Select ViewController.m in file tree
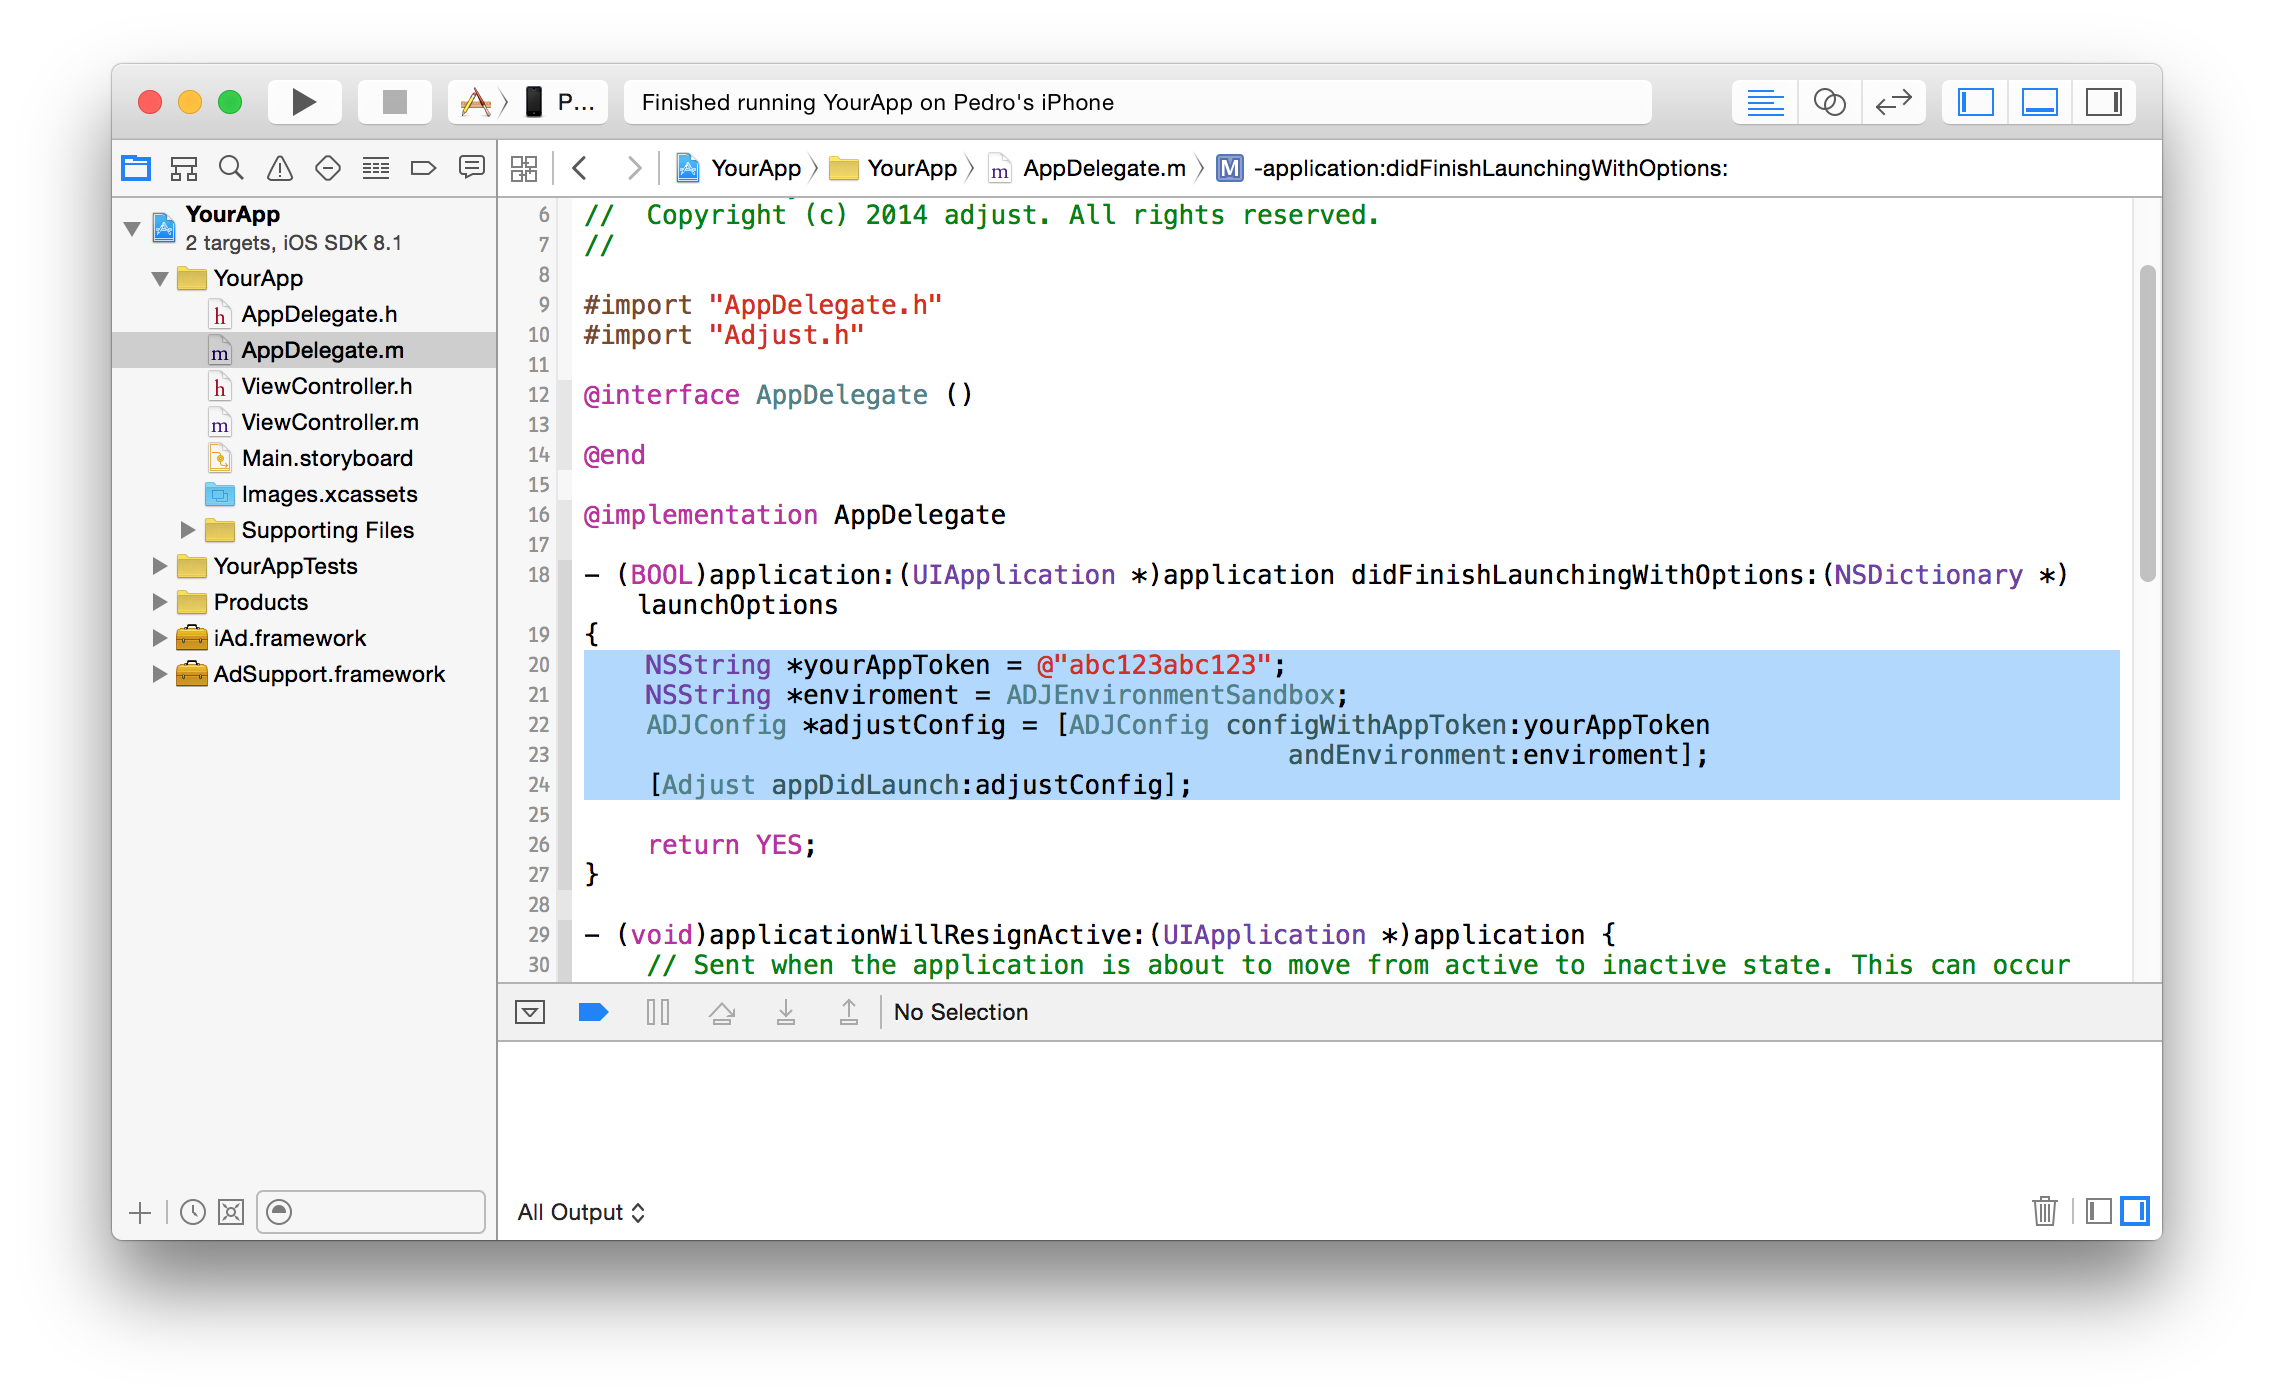This screenshot has width=2274, height=1400. tap(330, 422)
